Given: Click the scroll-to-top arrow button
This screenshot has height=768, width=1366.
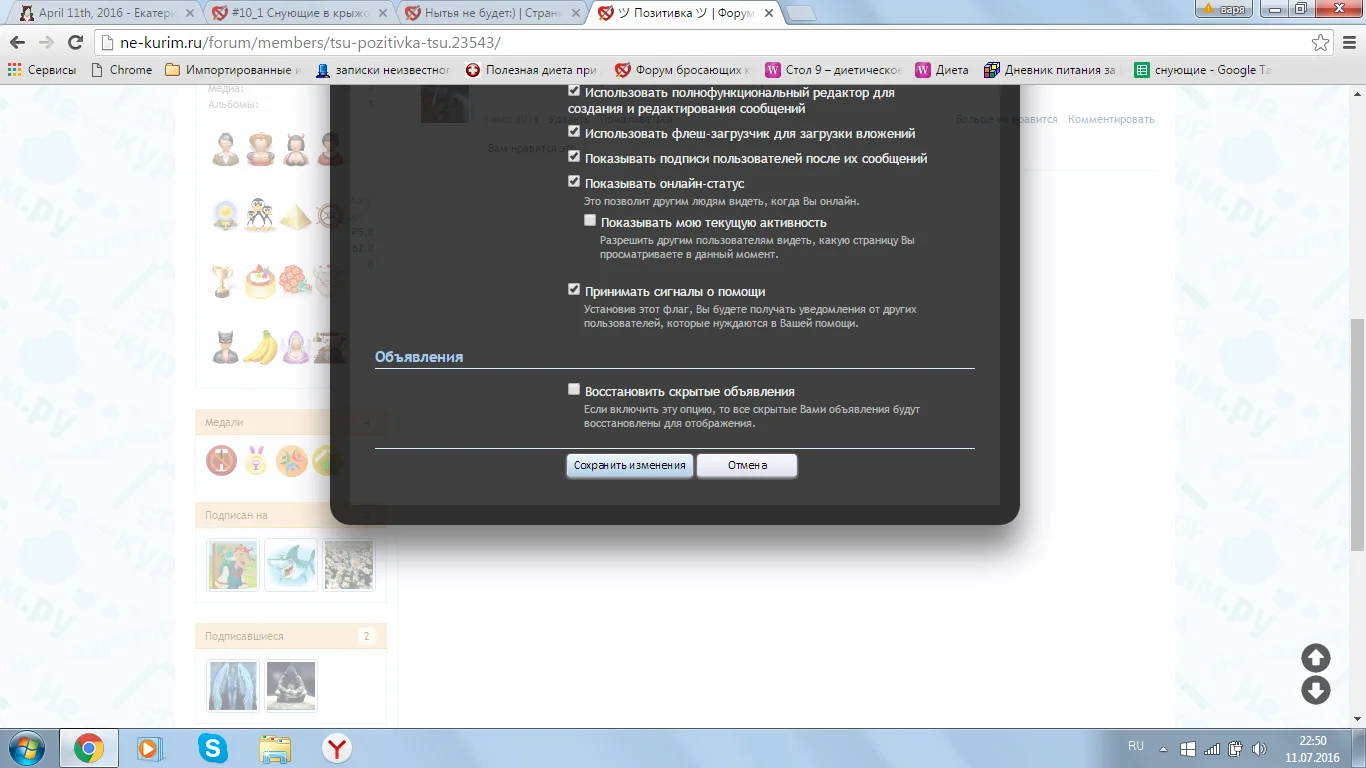Looking at the screenshot, I should point(1315,657).
